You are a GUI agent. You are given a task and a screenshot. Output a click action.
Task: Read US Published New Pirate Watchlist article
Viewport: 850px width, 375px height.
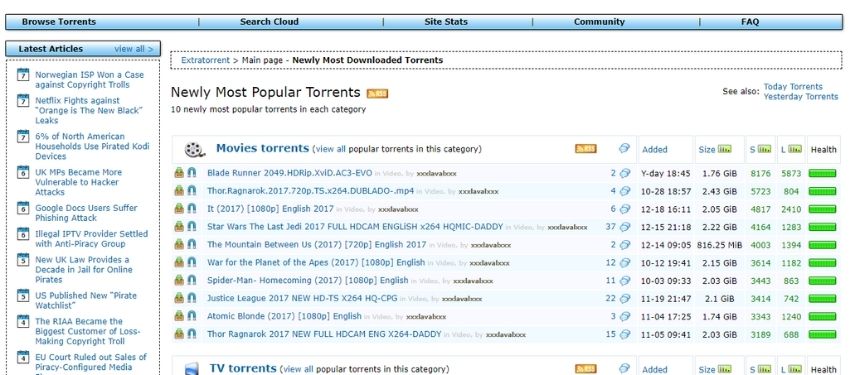(86, 301)
